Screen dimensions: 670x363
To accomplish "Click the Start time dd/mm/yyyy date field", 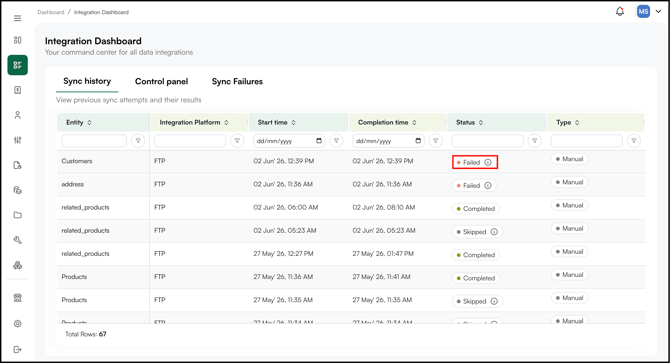I will tap(289, 141).
